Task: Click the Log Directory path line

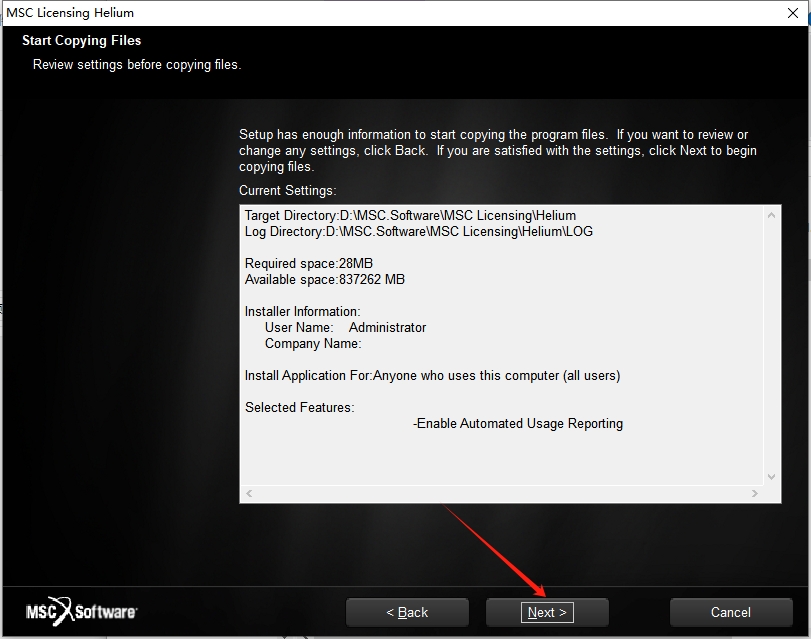Action: point(418,231)
